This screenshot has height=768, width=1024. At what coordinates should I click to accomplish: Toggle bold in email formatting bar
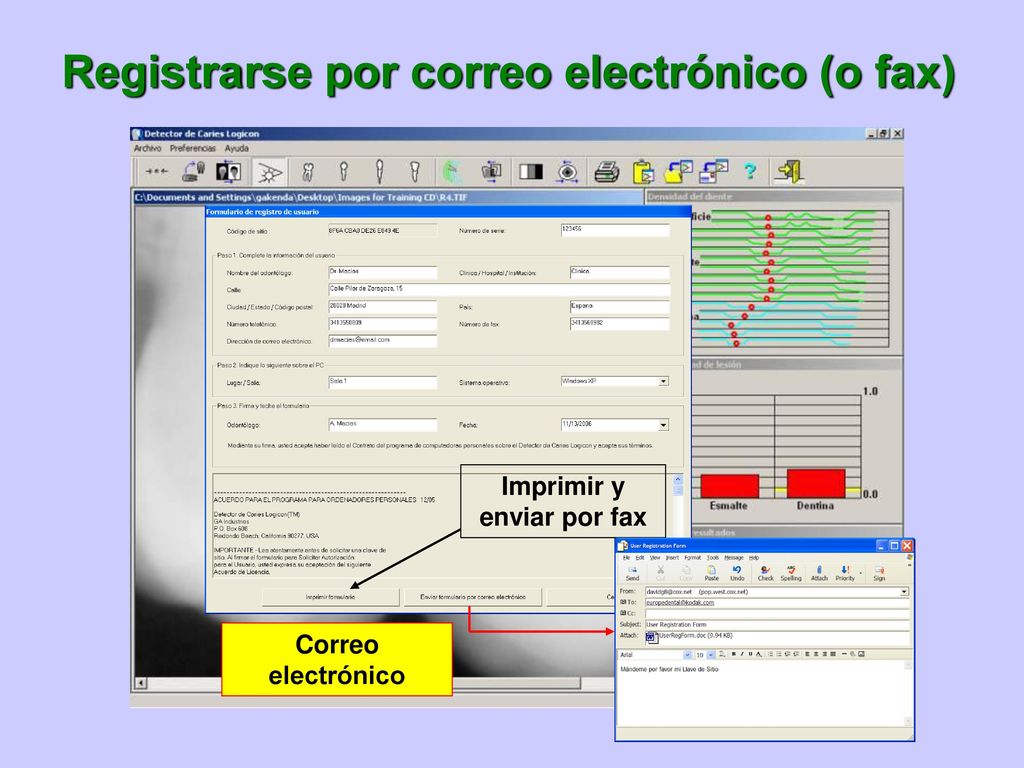tap(733, 654)
